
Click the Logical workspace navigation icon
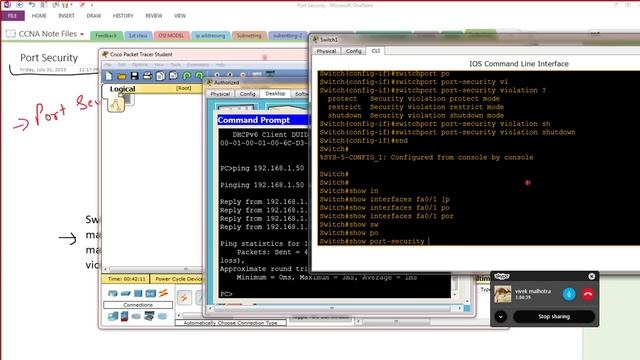point(116,104)
